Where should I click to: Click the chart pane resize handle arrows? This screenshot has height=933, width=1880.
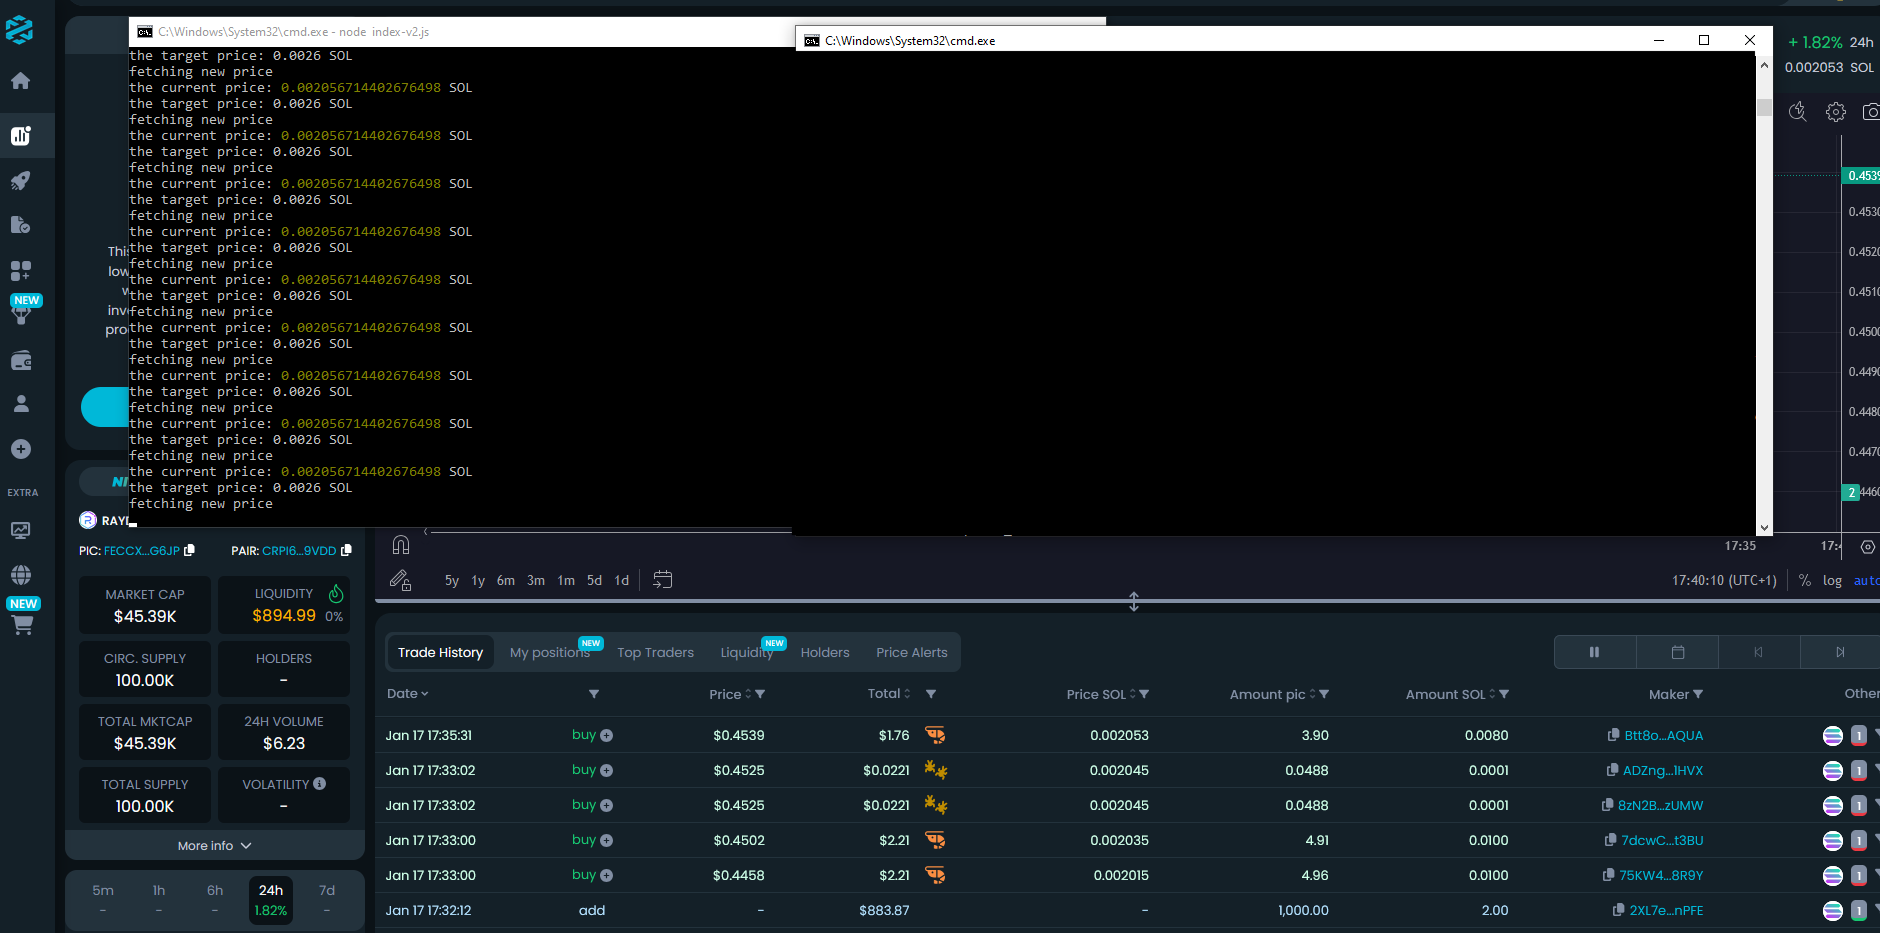[1134, 601]
